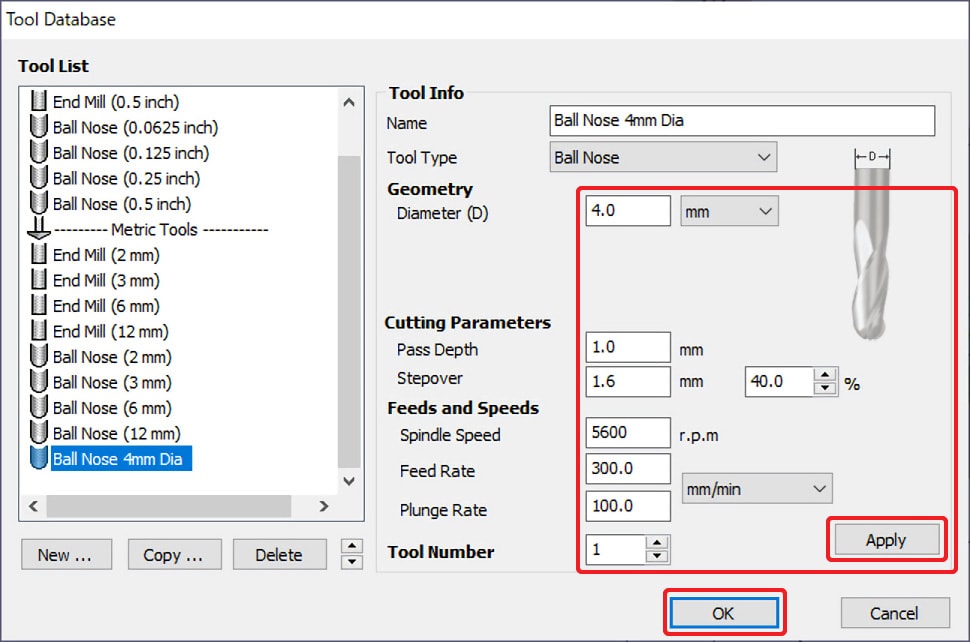Select the Ball Nose (0.25 inch) icon
Screen dimensions: 970x642
[x=39, y=178]
